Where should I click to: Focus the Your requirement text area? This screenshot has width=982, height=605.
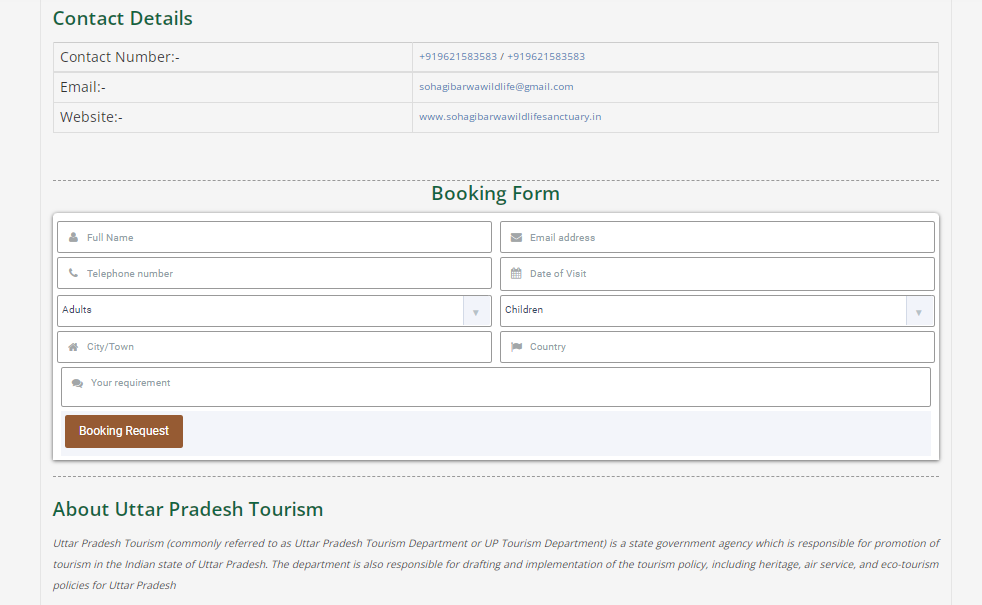coord(496,387)
